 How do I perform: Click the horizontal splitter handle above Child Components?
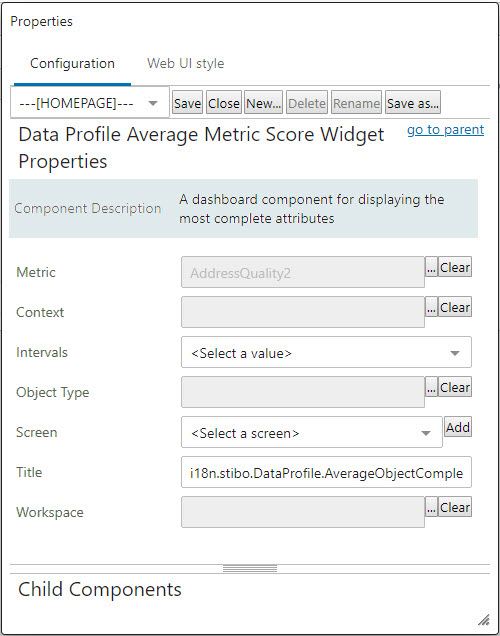coord(250,569)
